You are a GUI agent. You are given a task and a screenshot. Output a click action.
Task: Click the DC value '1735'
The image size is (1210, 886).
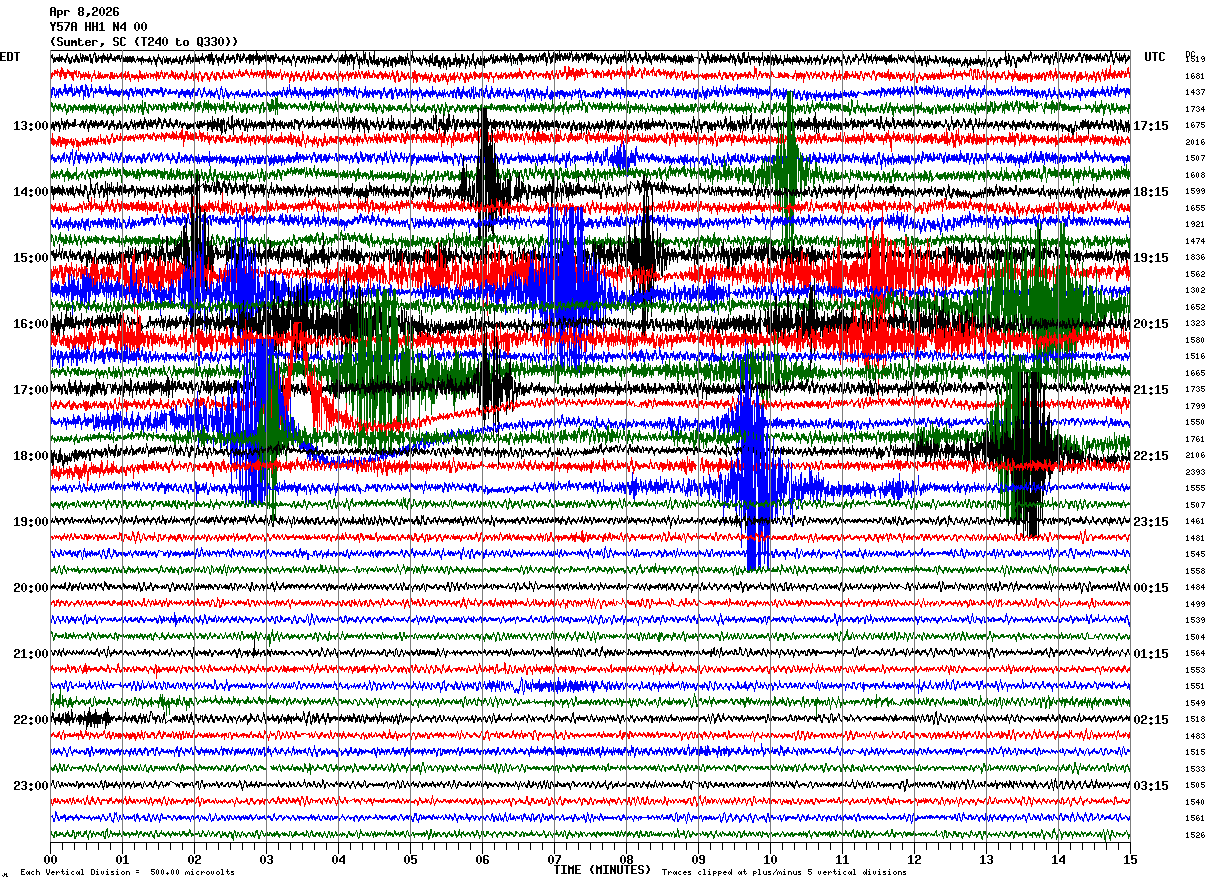pos(1194,390)
